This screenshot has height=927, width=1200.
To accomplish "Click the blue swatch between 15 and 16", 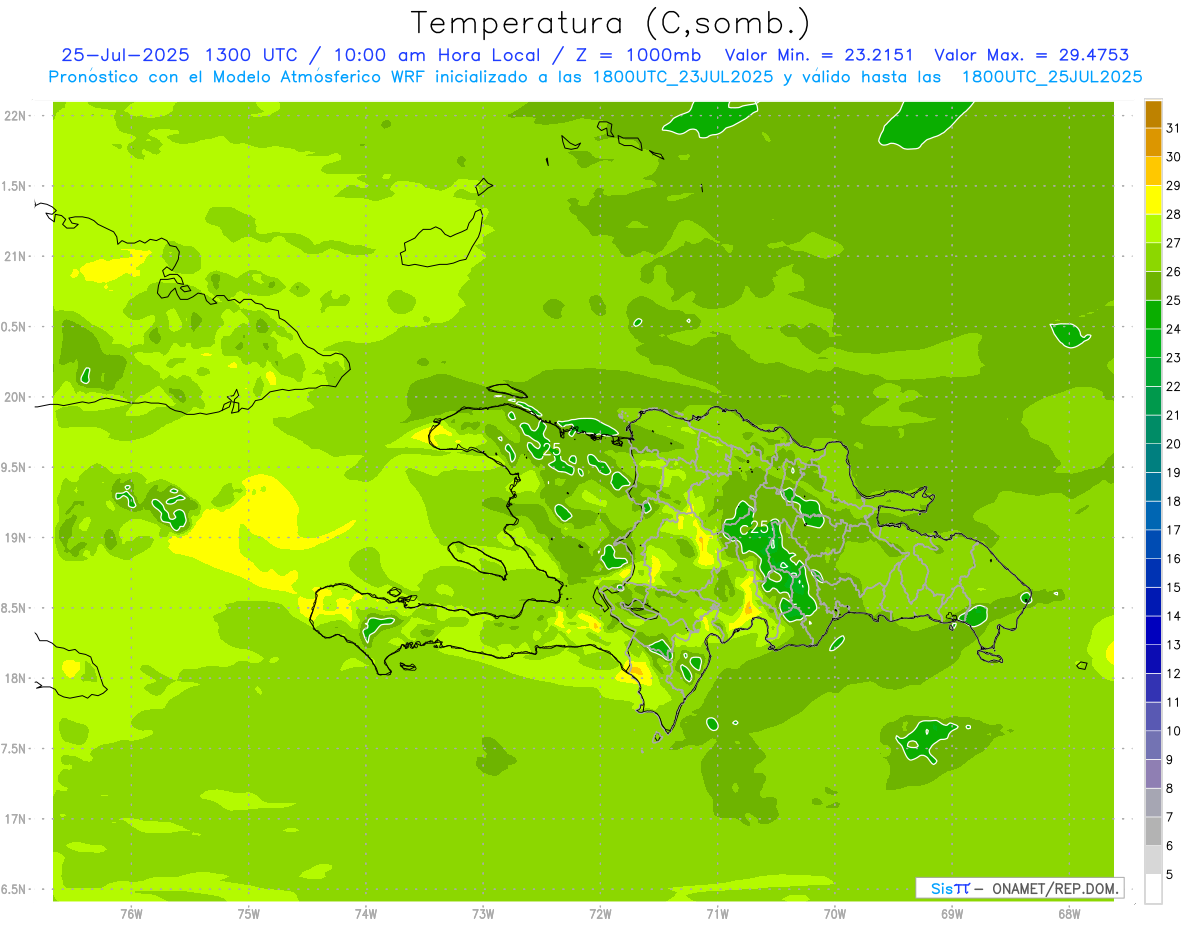I will coord(1153,573).
